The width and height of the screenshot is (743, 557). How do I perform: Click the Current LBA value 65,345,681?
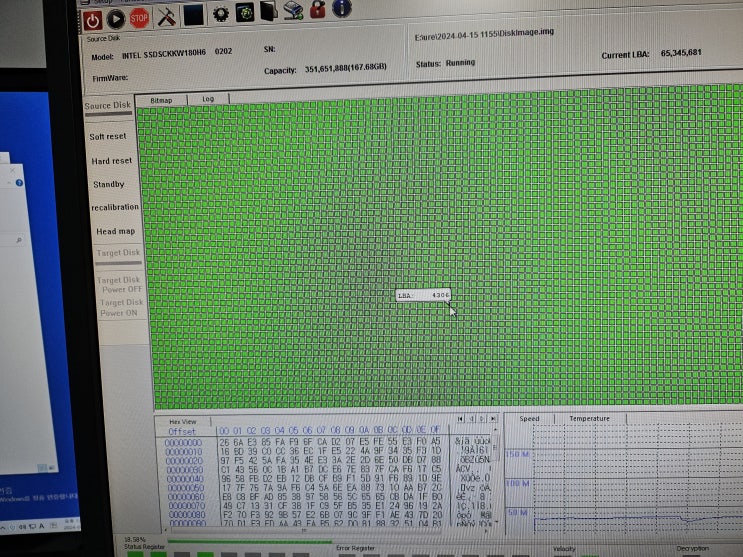click(681, 53)
